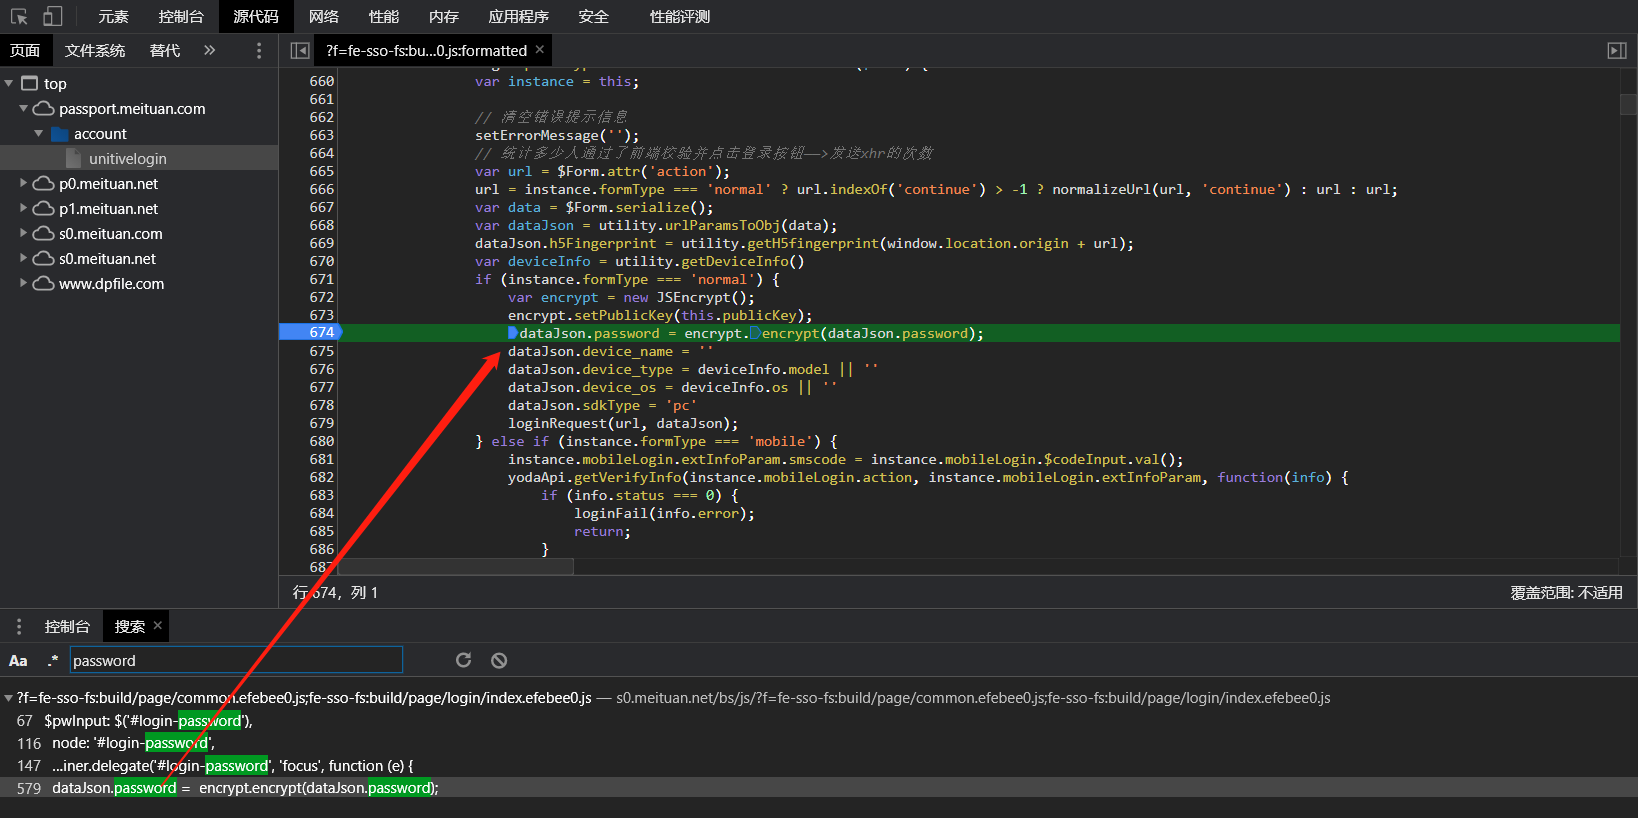Select the unitivelogin file
The image size is (1638, 818).
pos(128,158)
